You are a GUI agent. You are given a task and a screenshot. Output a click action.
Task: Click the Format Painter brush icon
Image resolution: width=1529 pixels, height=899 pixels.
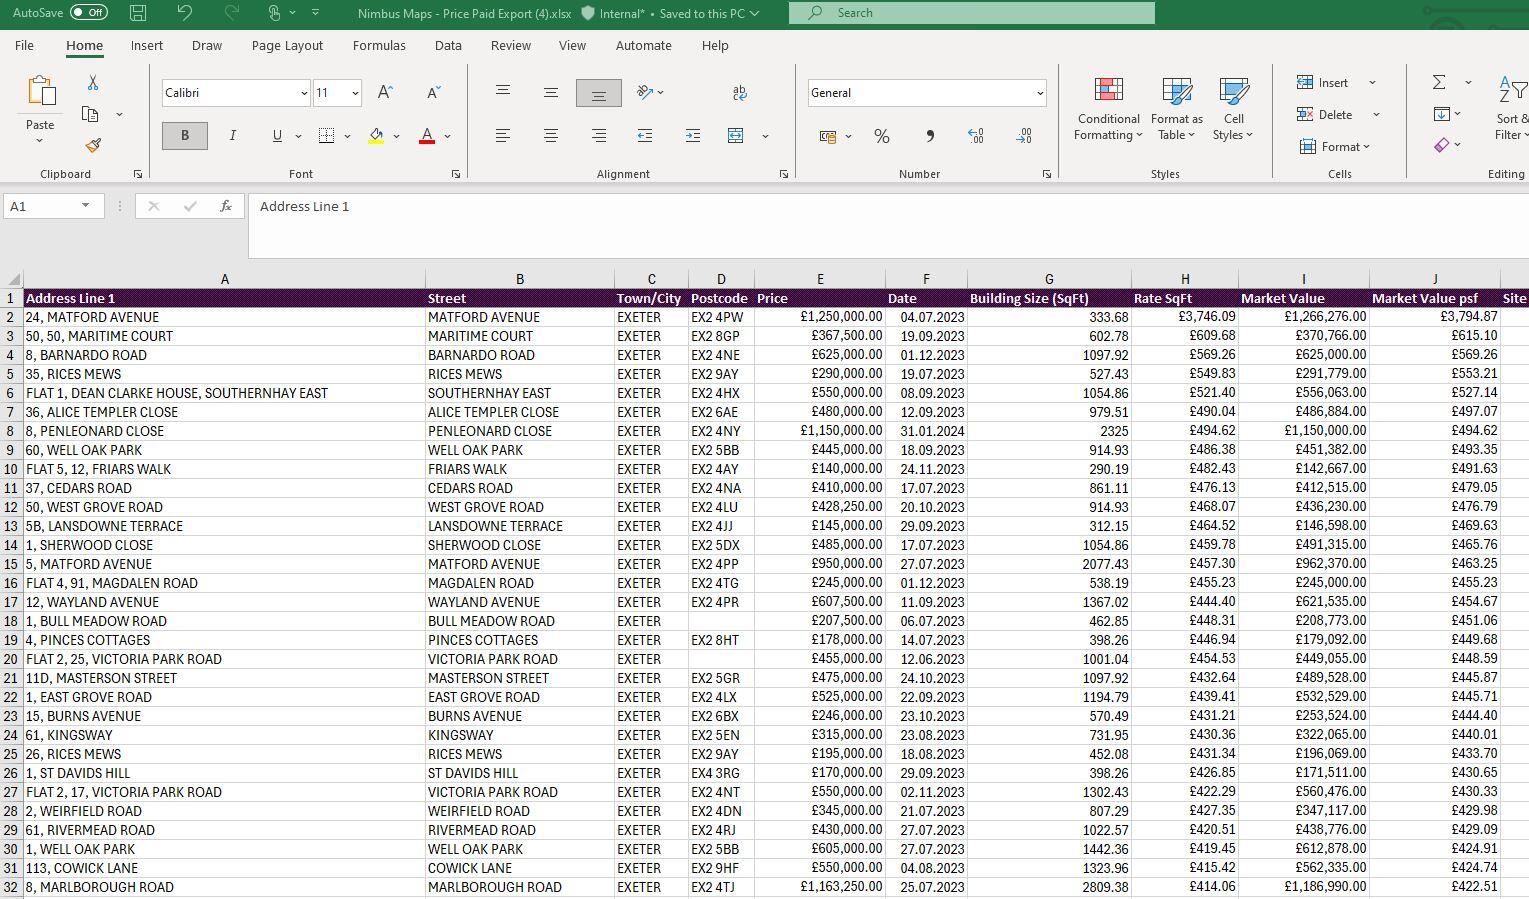tap(93, 145)
